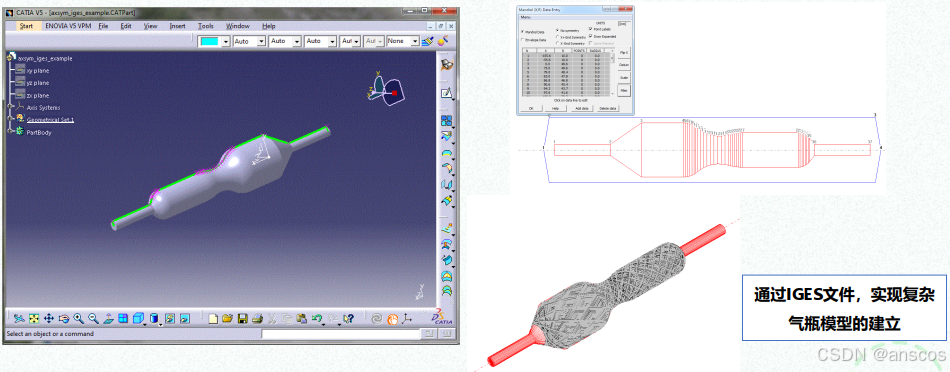Click the Painter brush icon on graphic properties bar
Image resolution: width=950 pixels, height=372 pixels.
[x=428, y=41]
